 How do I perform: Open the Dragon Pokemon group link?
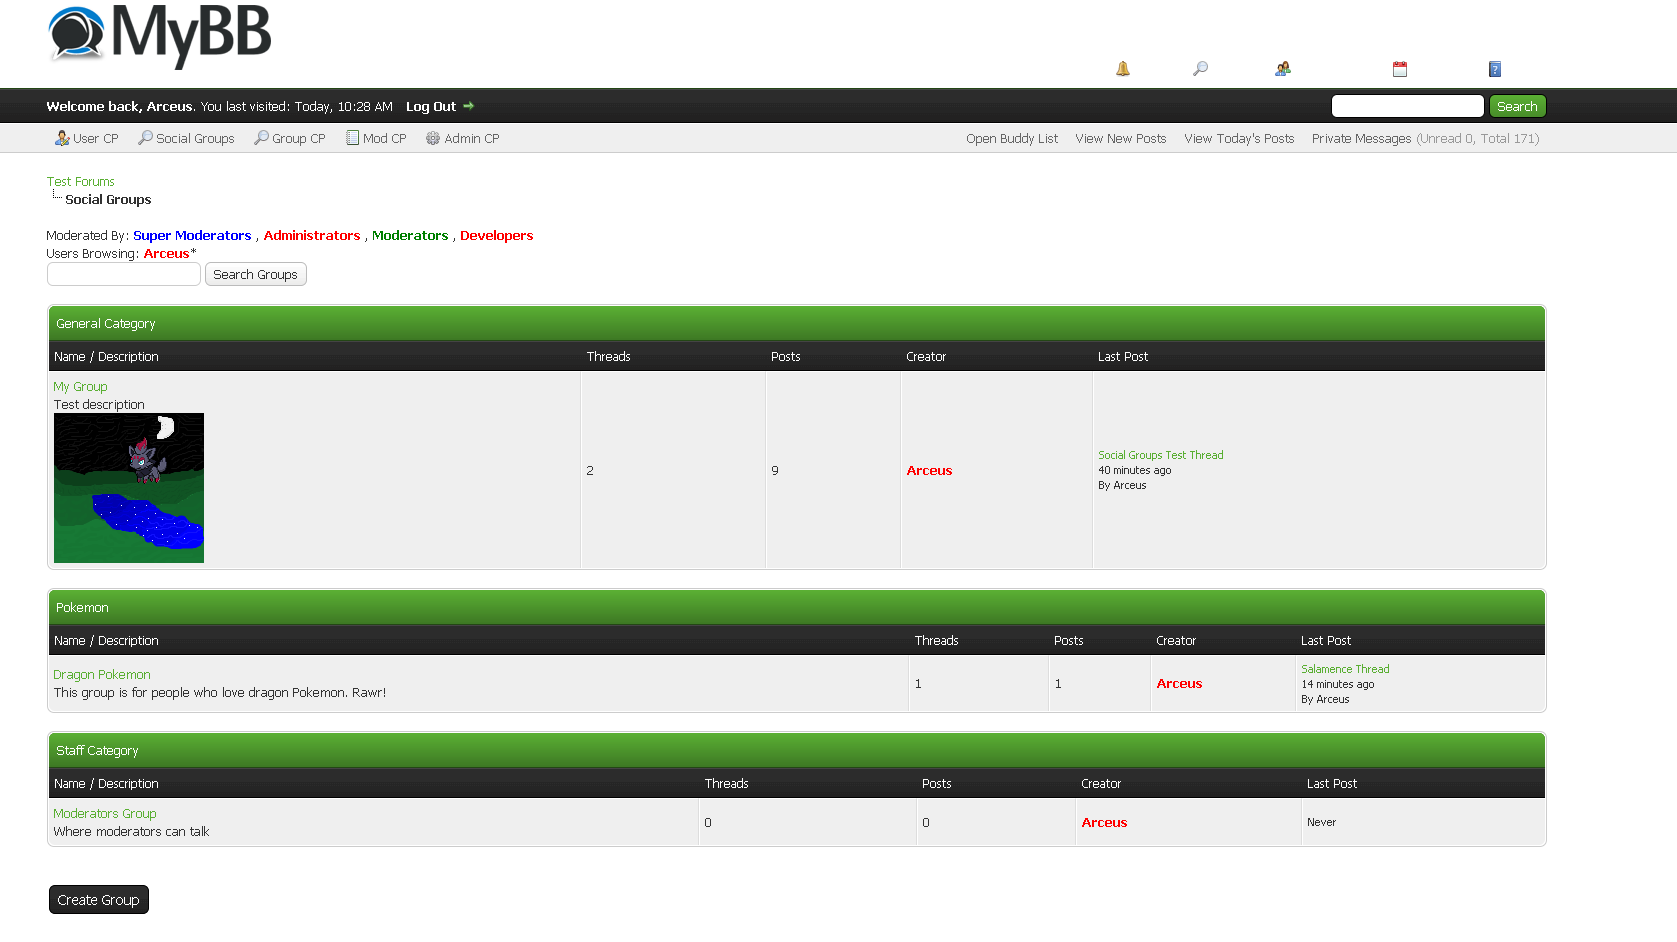coord(102,675)
